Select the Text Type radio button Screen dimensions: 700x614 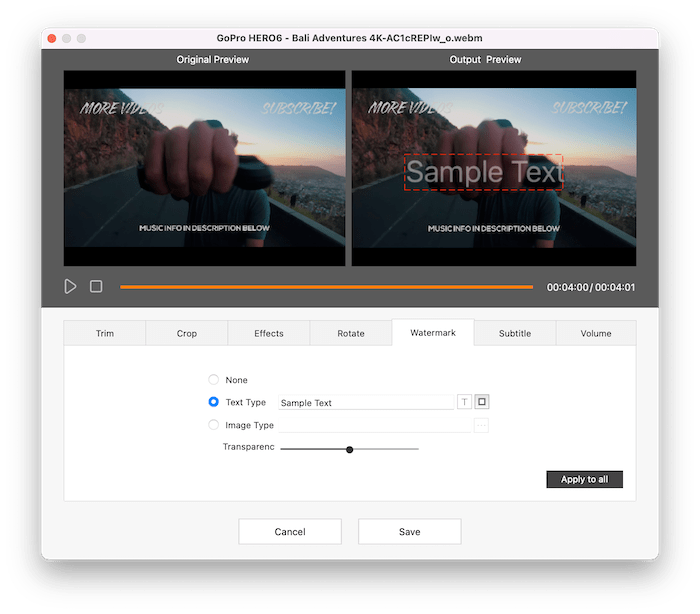[213, 402]
